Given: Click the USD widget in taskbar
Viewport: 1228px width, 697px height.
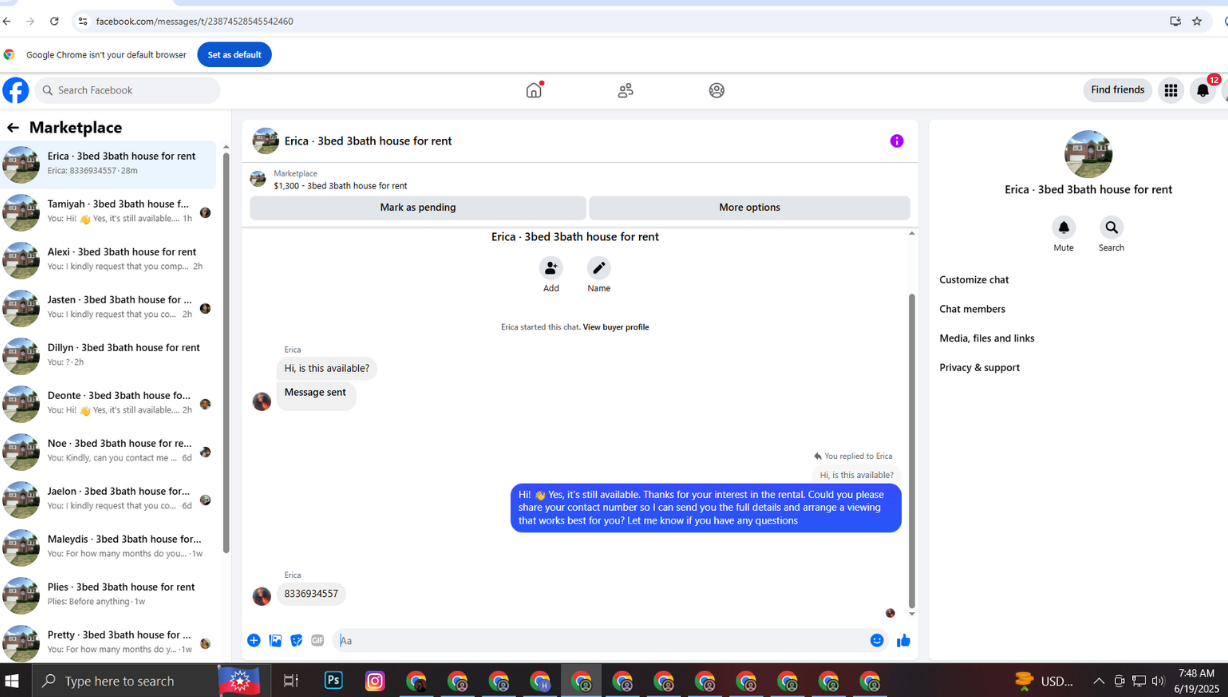Looking at the screenshot, I should point(1044,681).
